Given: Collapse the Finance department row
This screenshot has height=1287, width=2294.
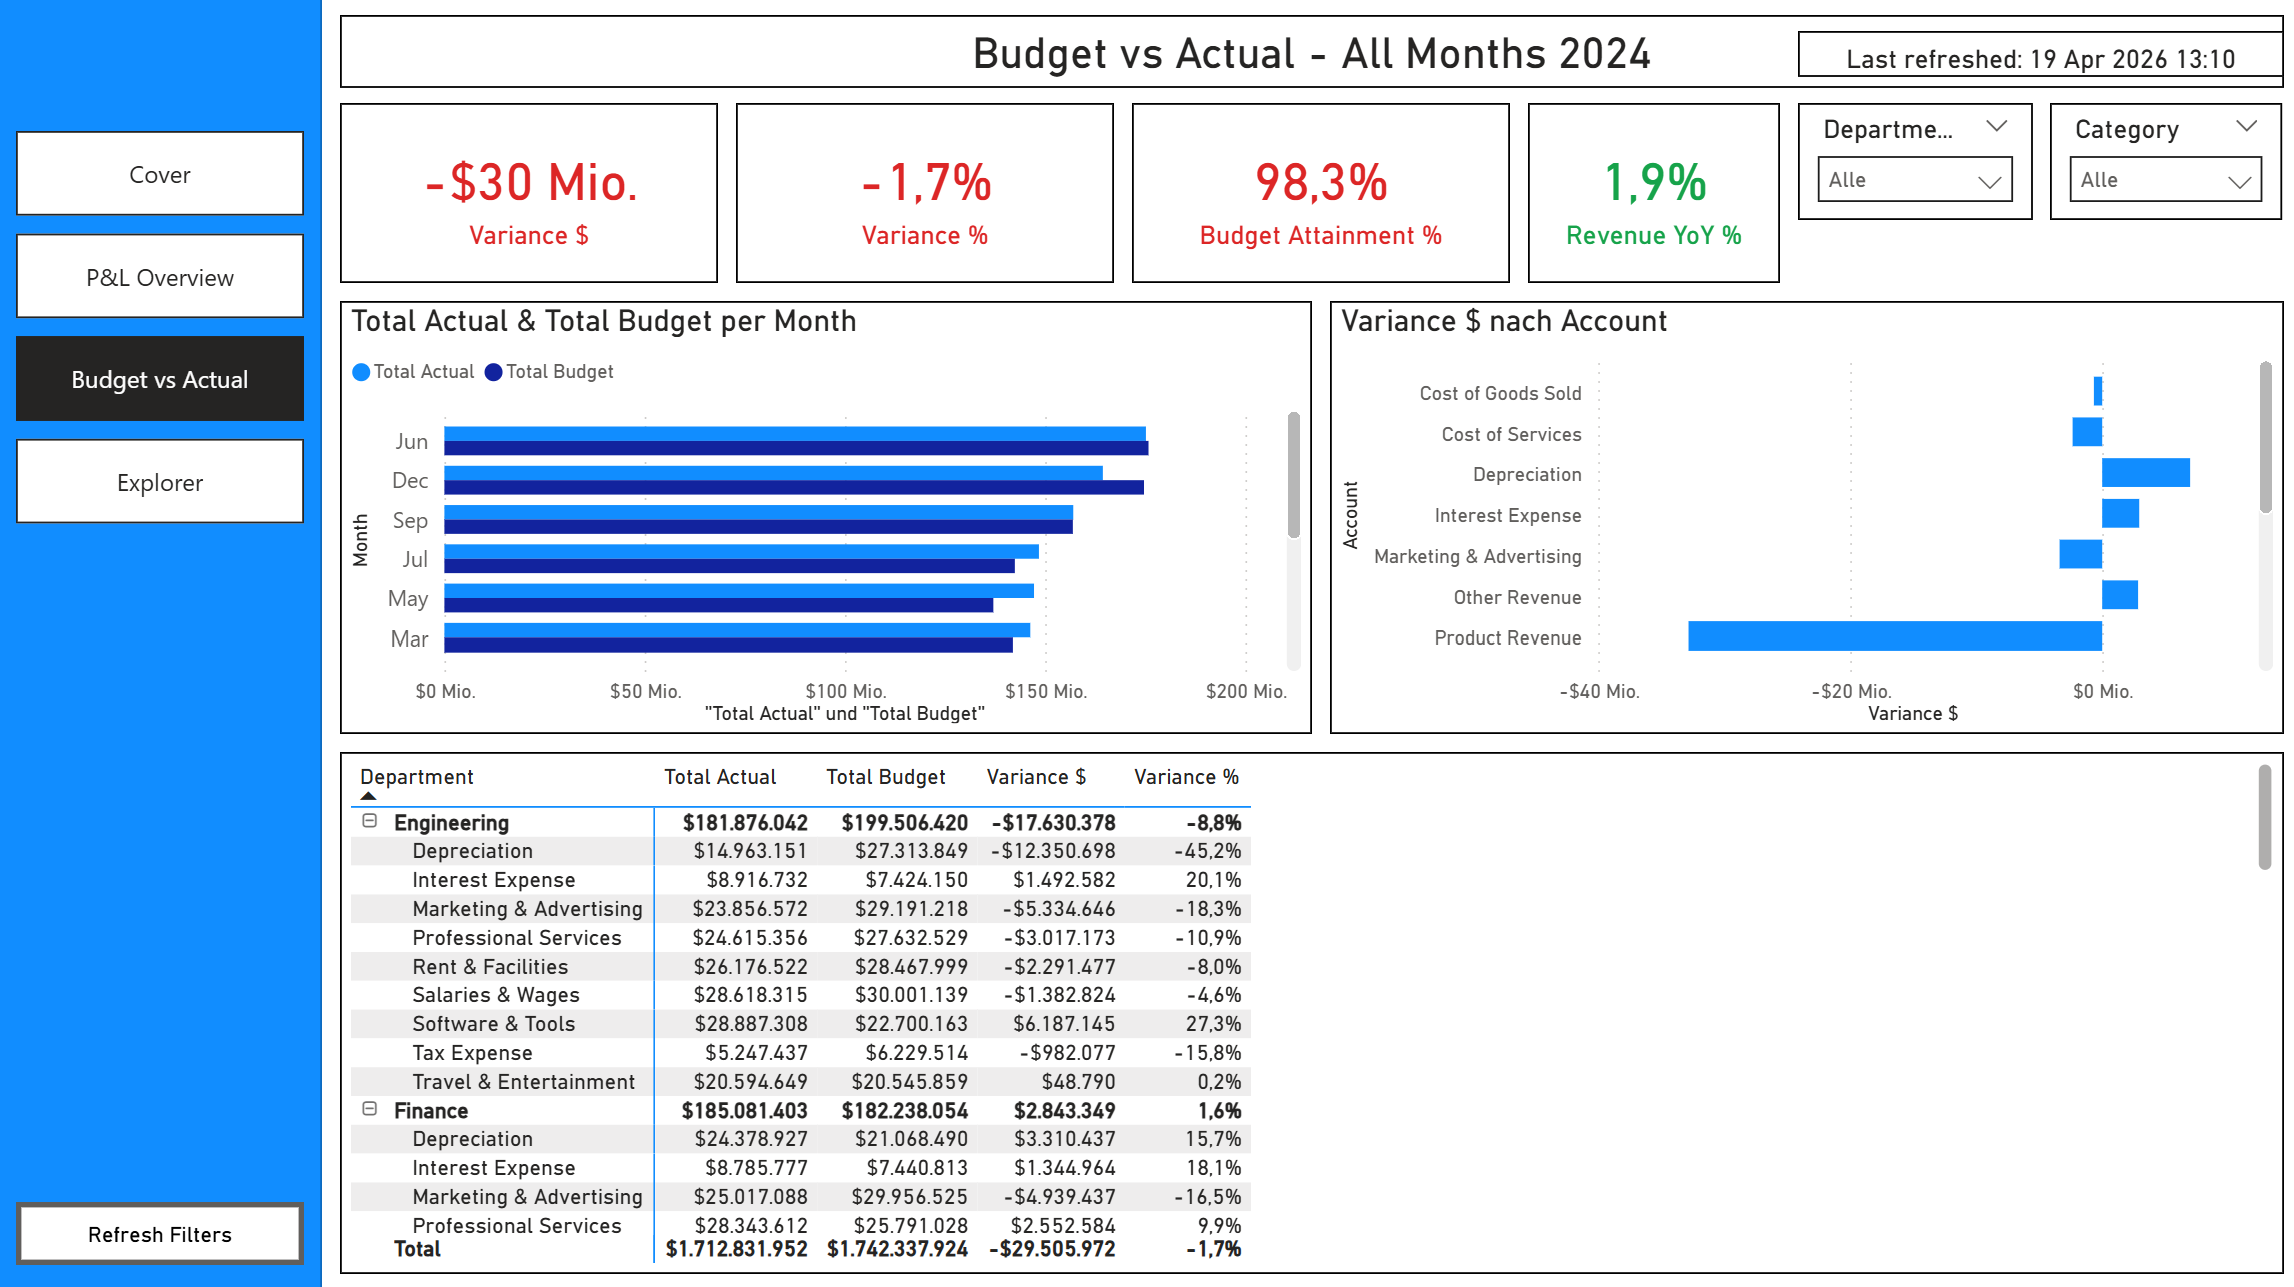Looking at the screenshot, I should [x=369, y=1110].
